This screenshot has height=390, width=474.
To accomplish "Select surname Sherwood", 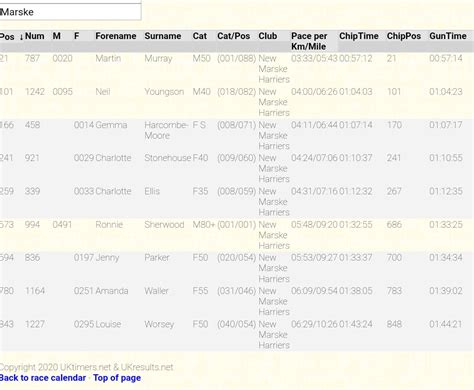I will [x=164, y=225].
